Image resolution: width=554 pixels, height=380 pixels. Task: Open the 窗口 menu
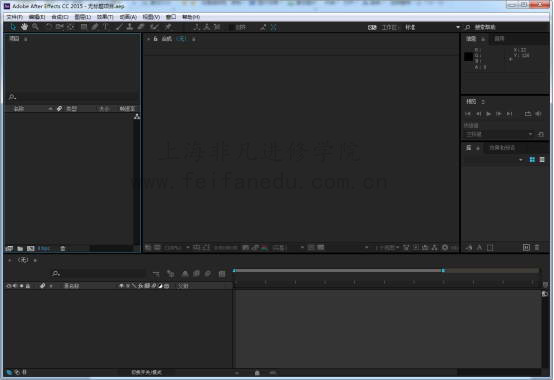[171, 17]
